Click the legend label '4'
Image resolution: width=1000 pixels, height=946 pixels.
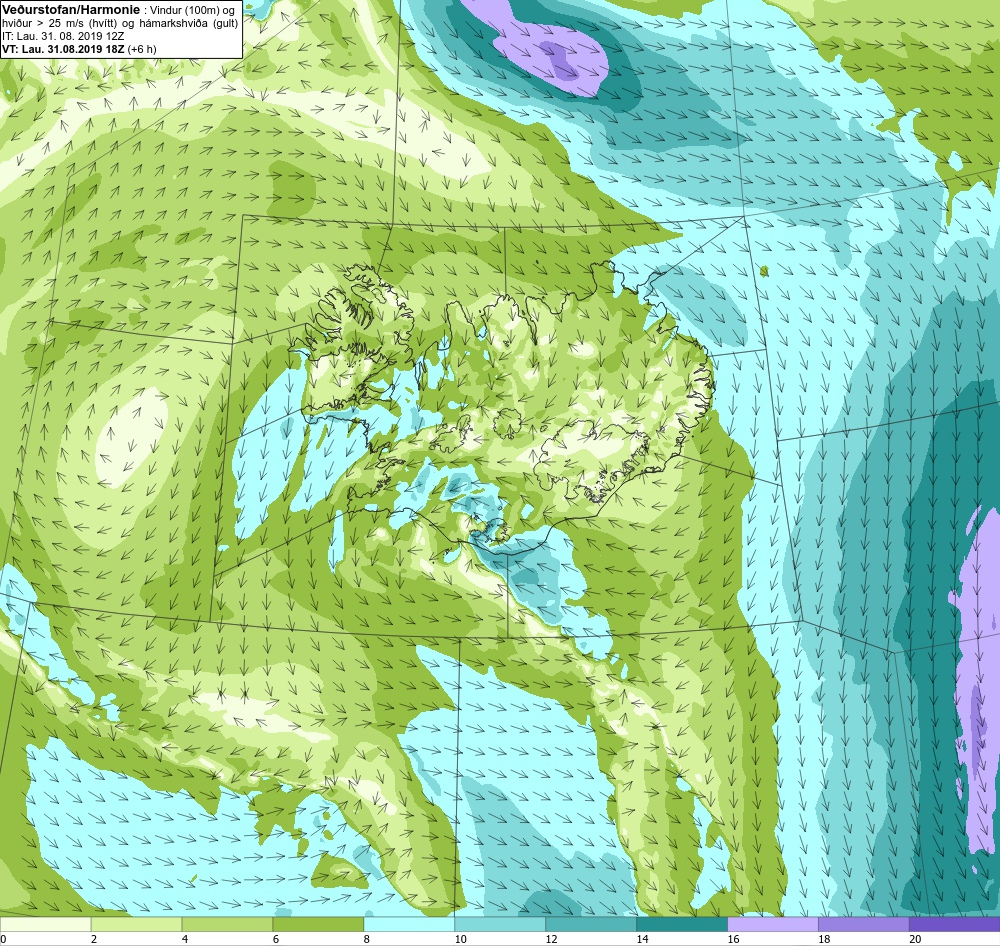185,939
